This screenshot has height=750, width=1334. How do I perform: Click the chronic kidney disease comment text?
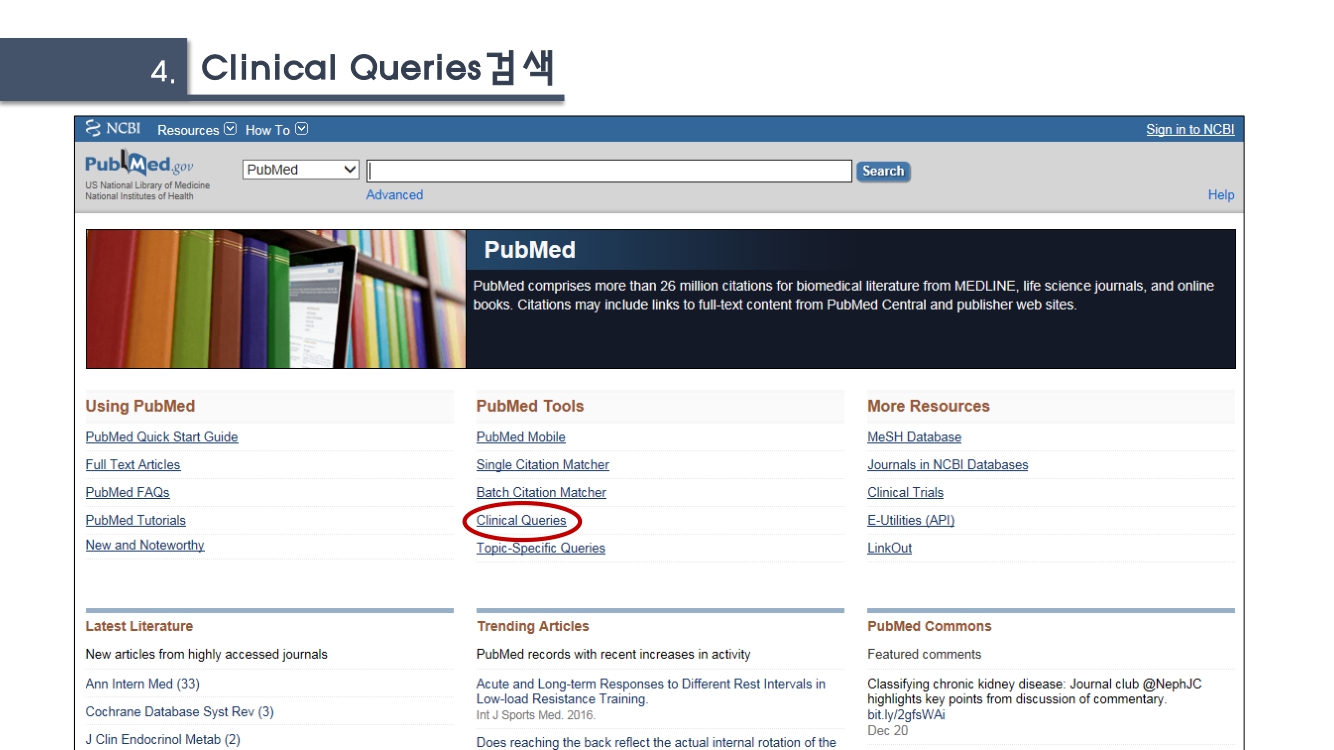pos(1035,692)
